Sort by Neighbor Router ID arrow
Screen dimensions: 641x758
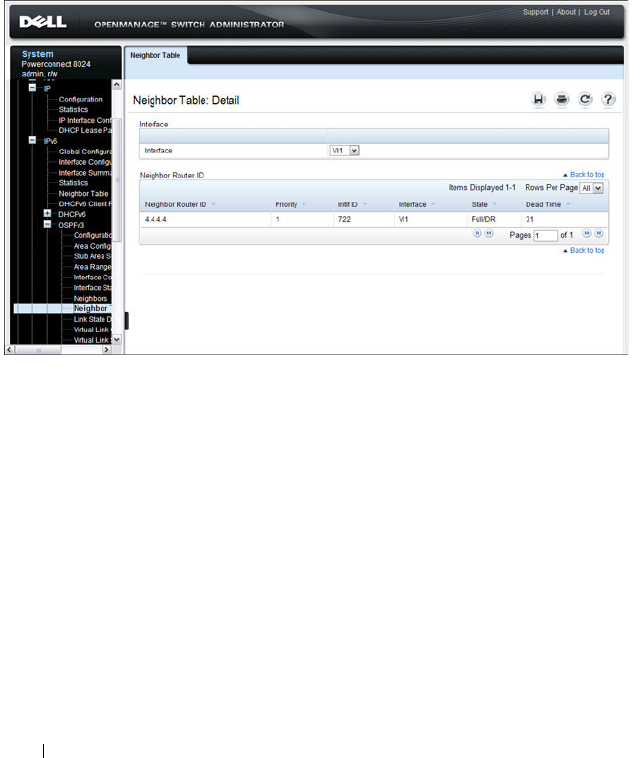pyautogui.click(x=213, y=204)
